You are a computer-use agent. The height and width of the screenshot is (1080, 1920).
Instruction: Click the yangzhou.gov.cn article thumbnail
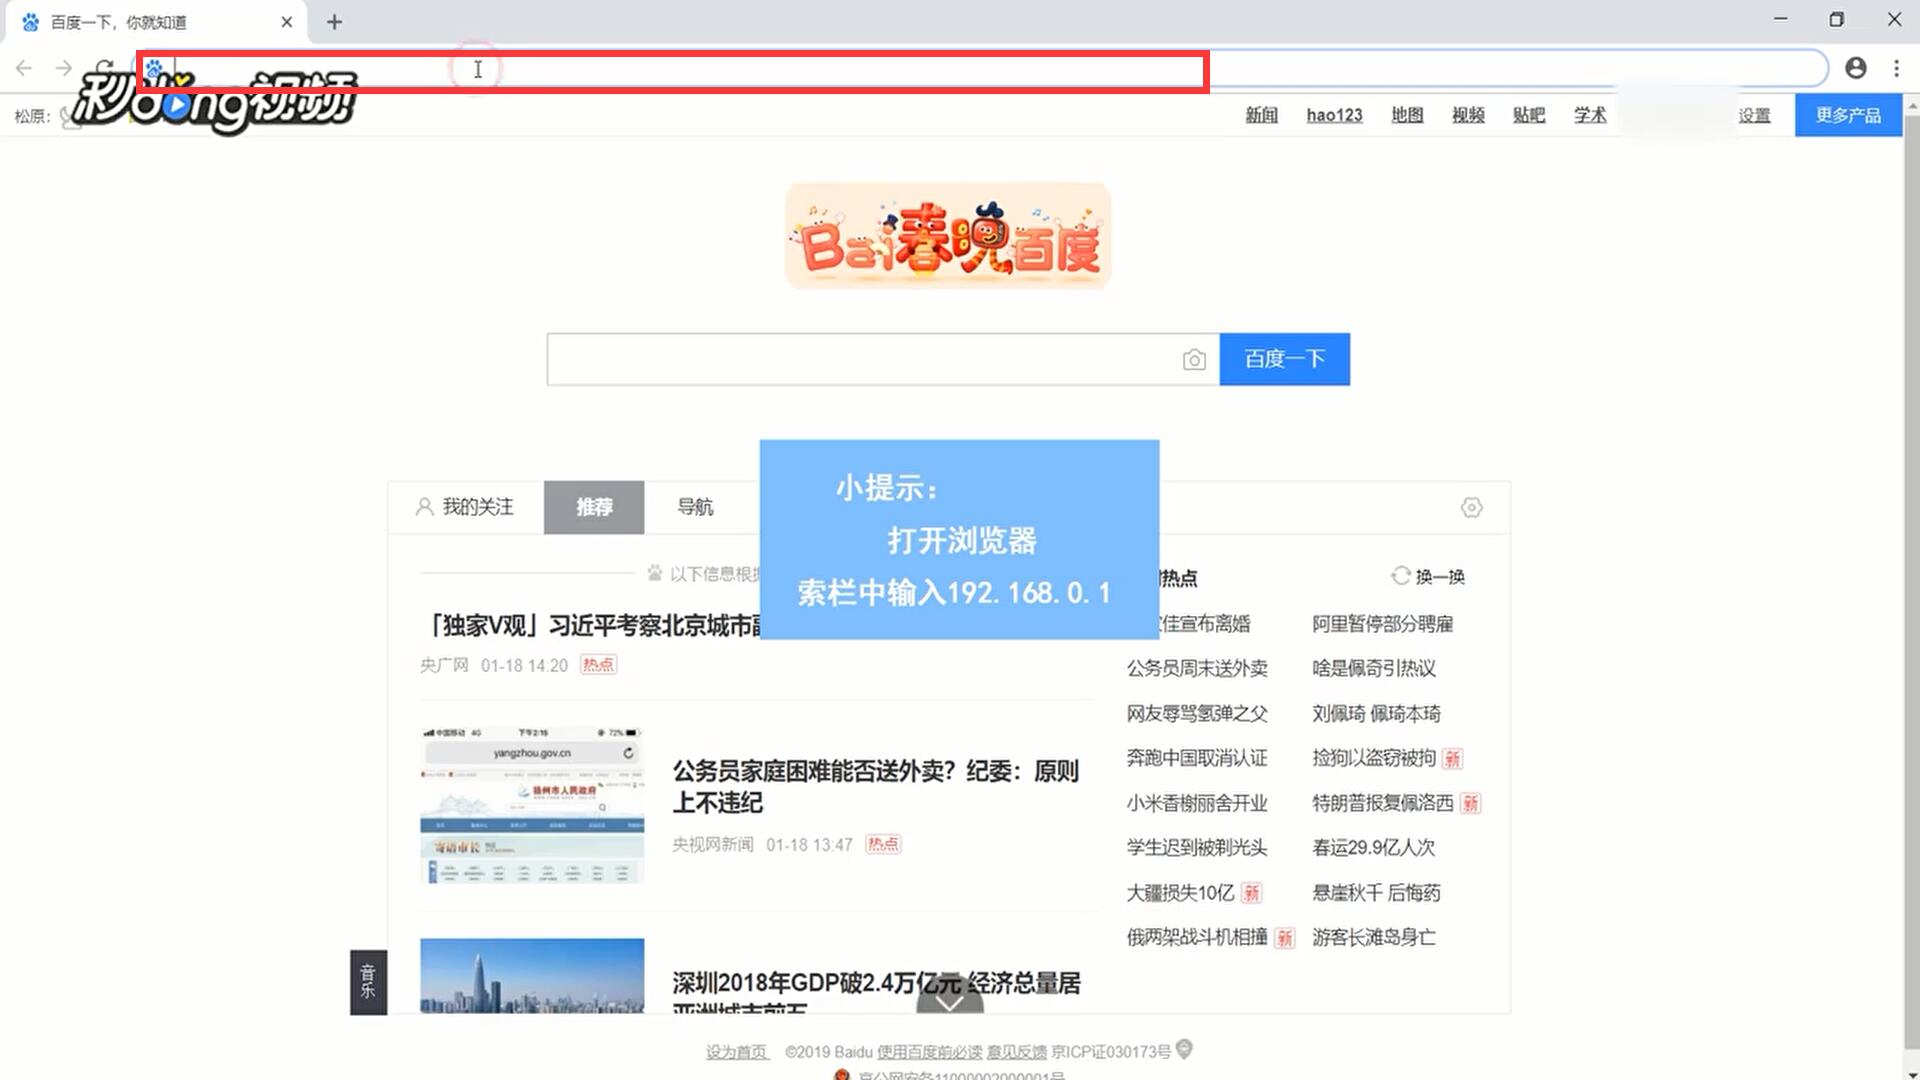click(x=532, y=805)
